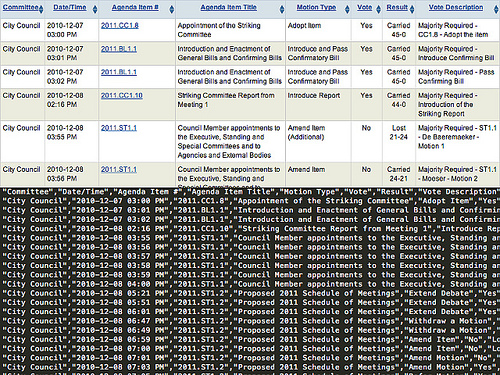Click CSV line with 2010-12-08 02:16 PM
The width and height of the screenshot is (500, 375).
click(x=250, y=229)
